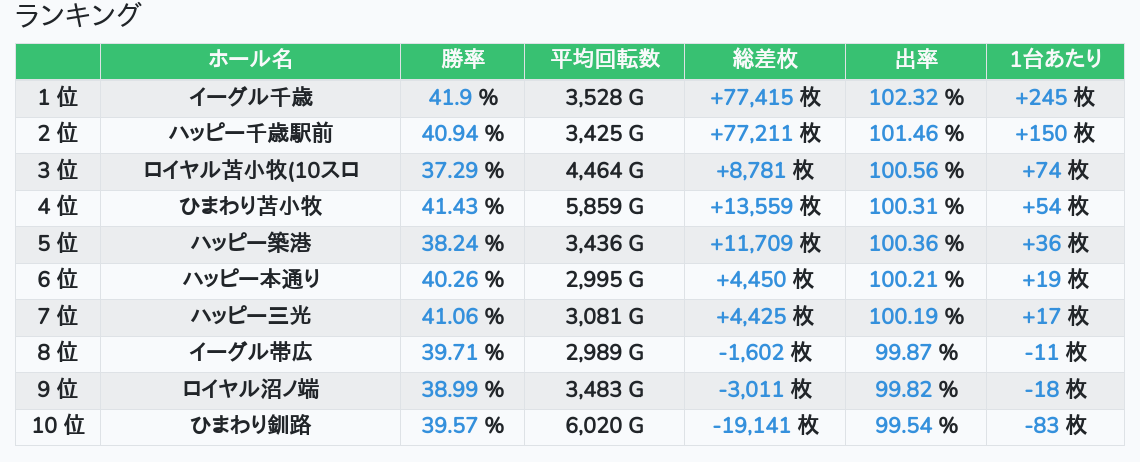This screenshot has width=1140, height=462.
Task: Click the 出率 column header
Action: coord(916,60)
